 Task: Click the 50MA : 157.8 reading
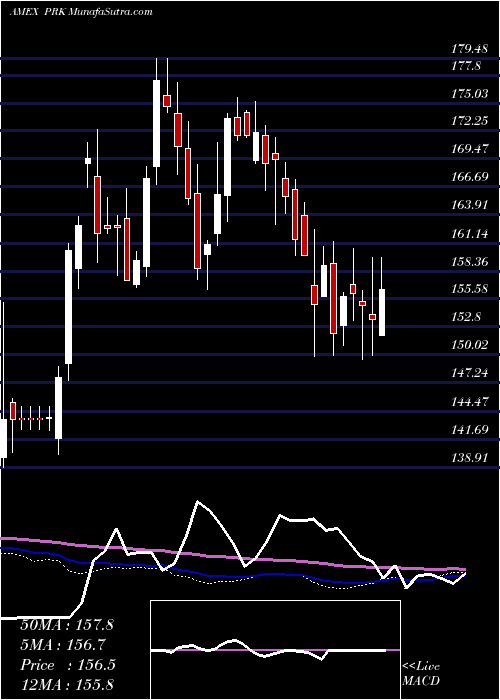(67, 625)
